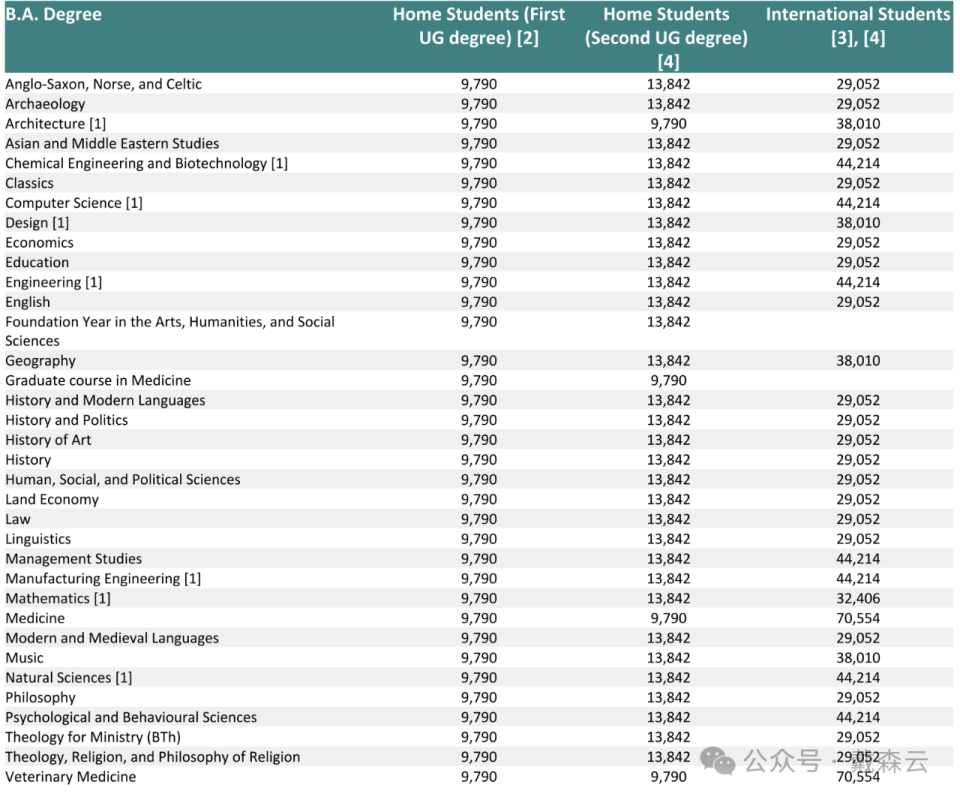The height and width of the screenshot is (800, 960).
Task: Select the 'Computer Science [1]' row label
Action: pos(74,203)
